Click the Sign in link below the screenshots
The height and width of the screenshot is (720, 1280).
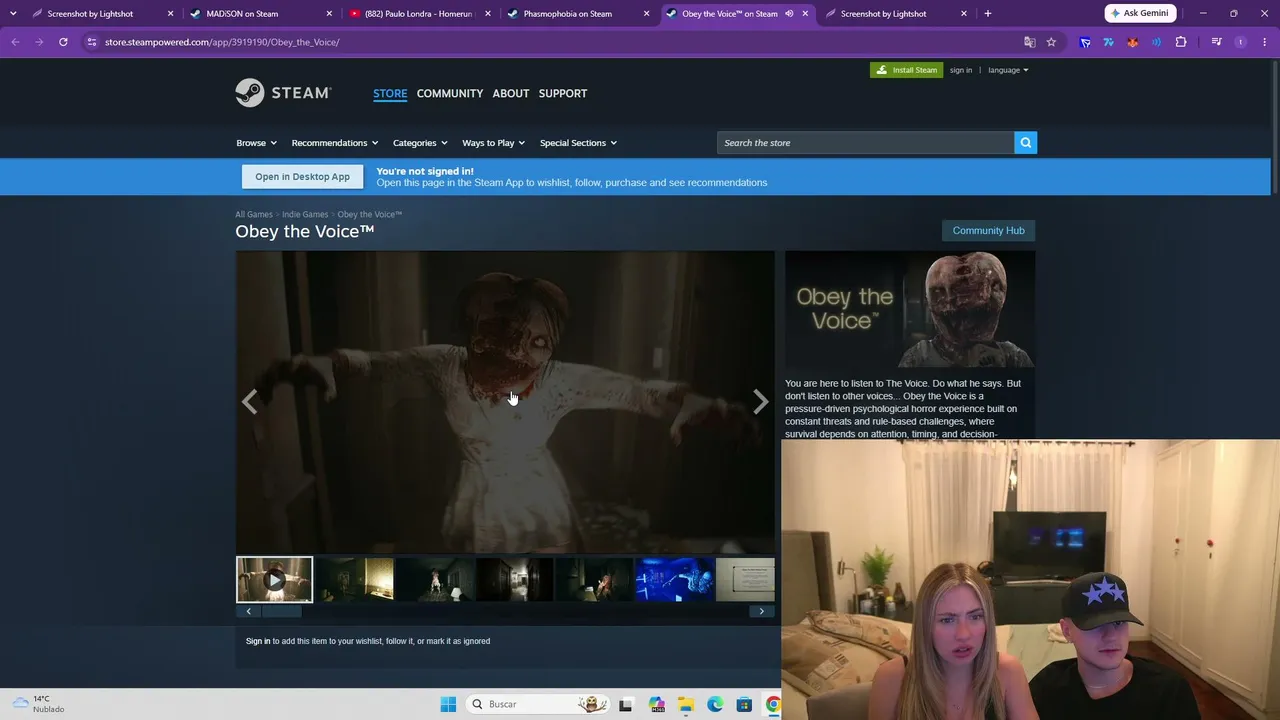pyautogui.click(x=258, y=641)
